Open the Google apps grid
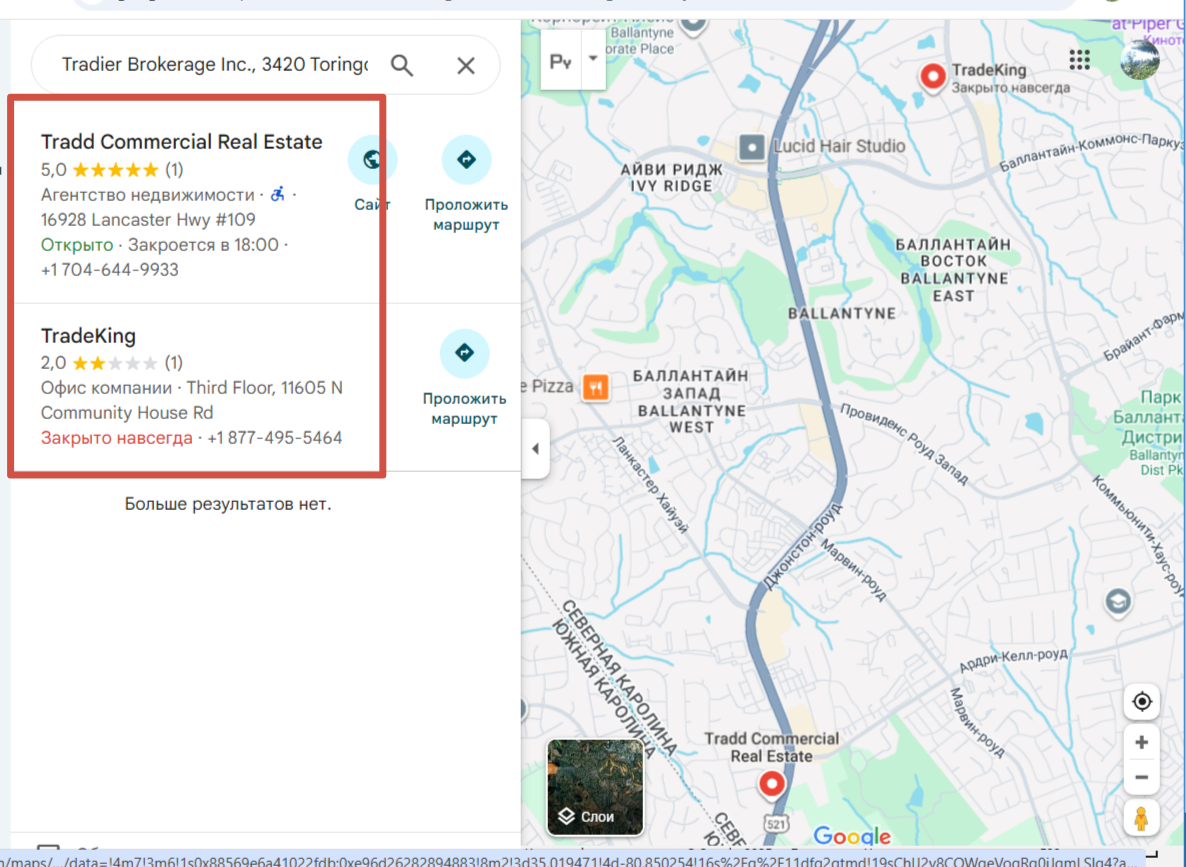Screen dimensions: 1186x867 [1079, 60]
